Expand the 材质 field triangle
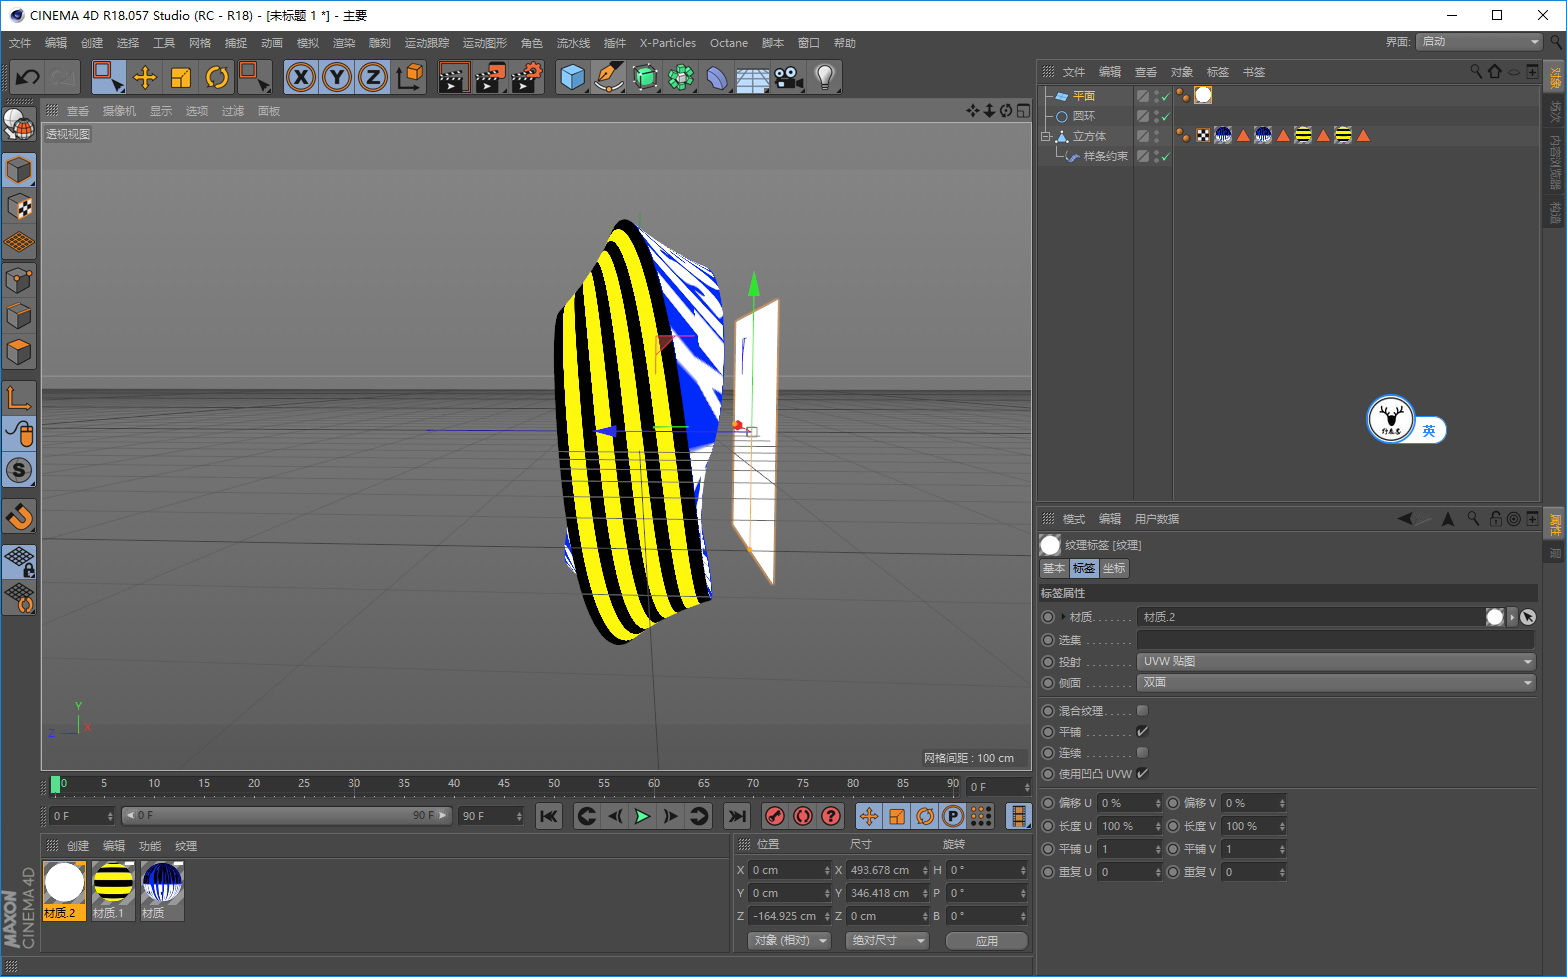 pos(1062,616)
